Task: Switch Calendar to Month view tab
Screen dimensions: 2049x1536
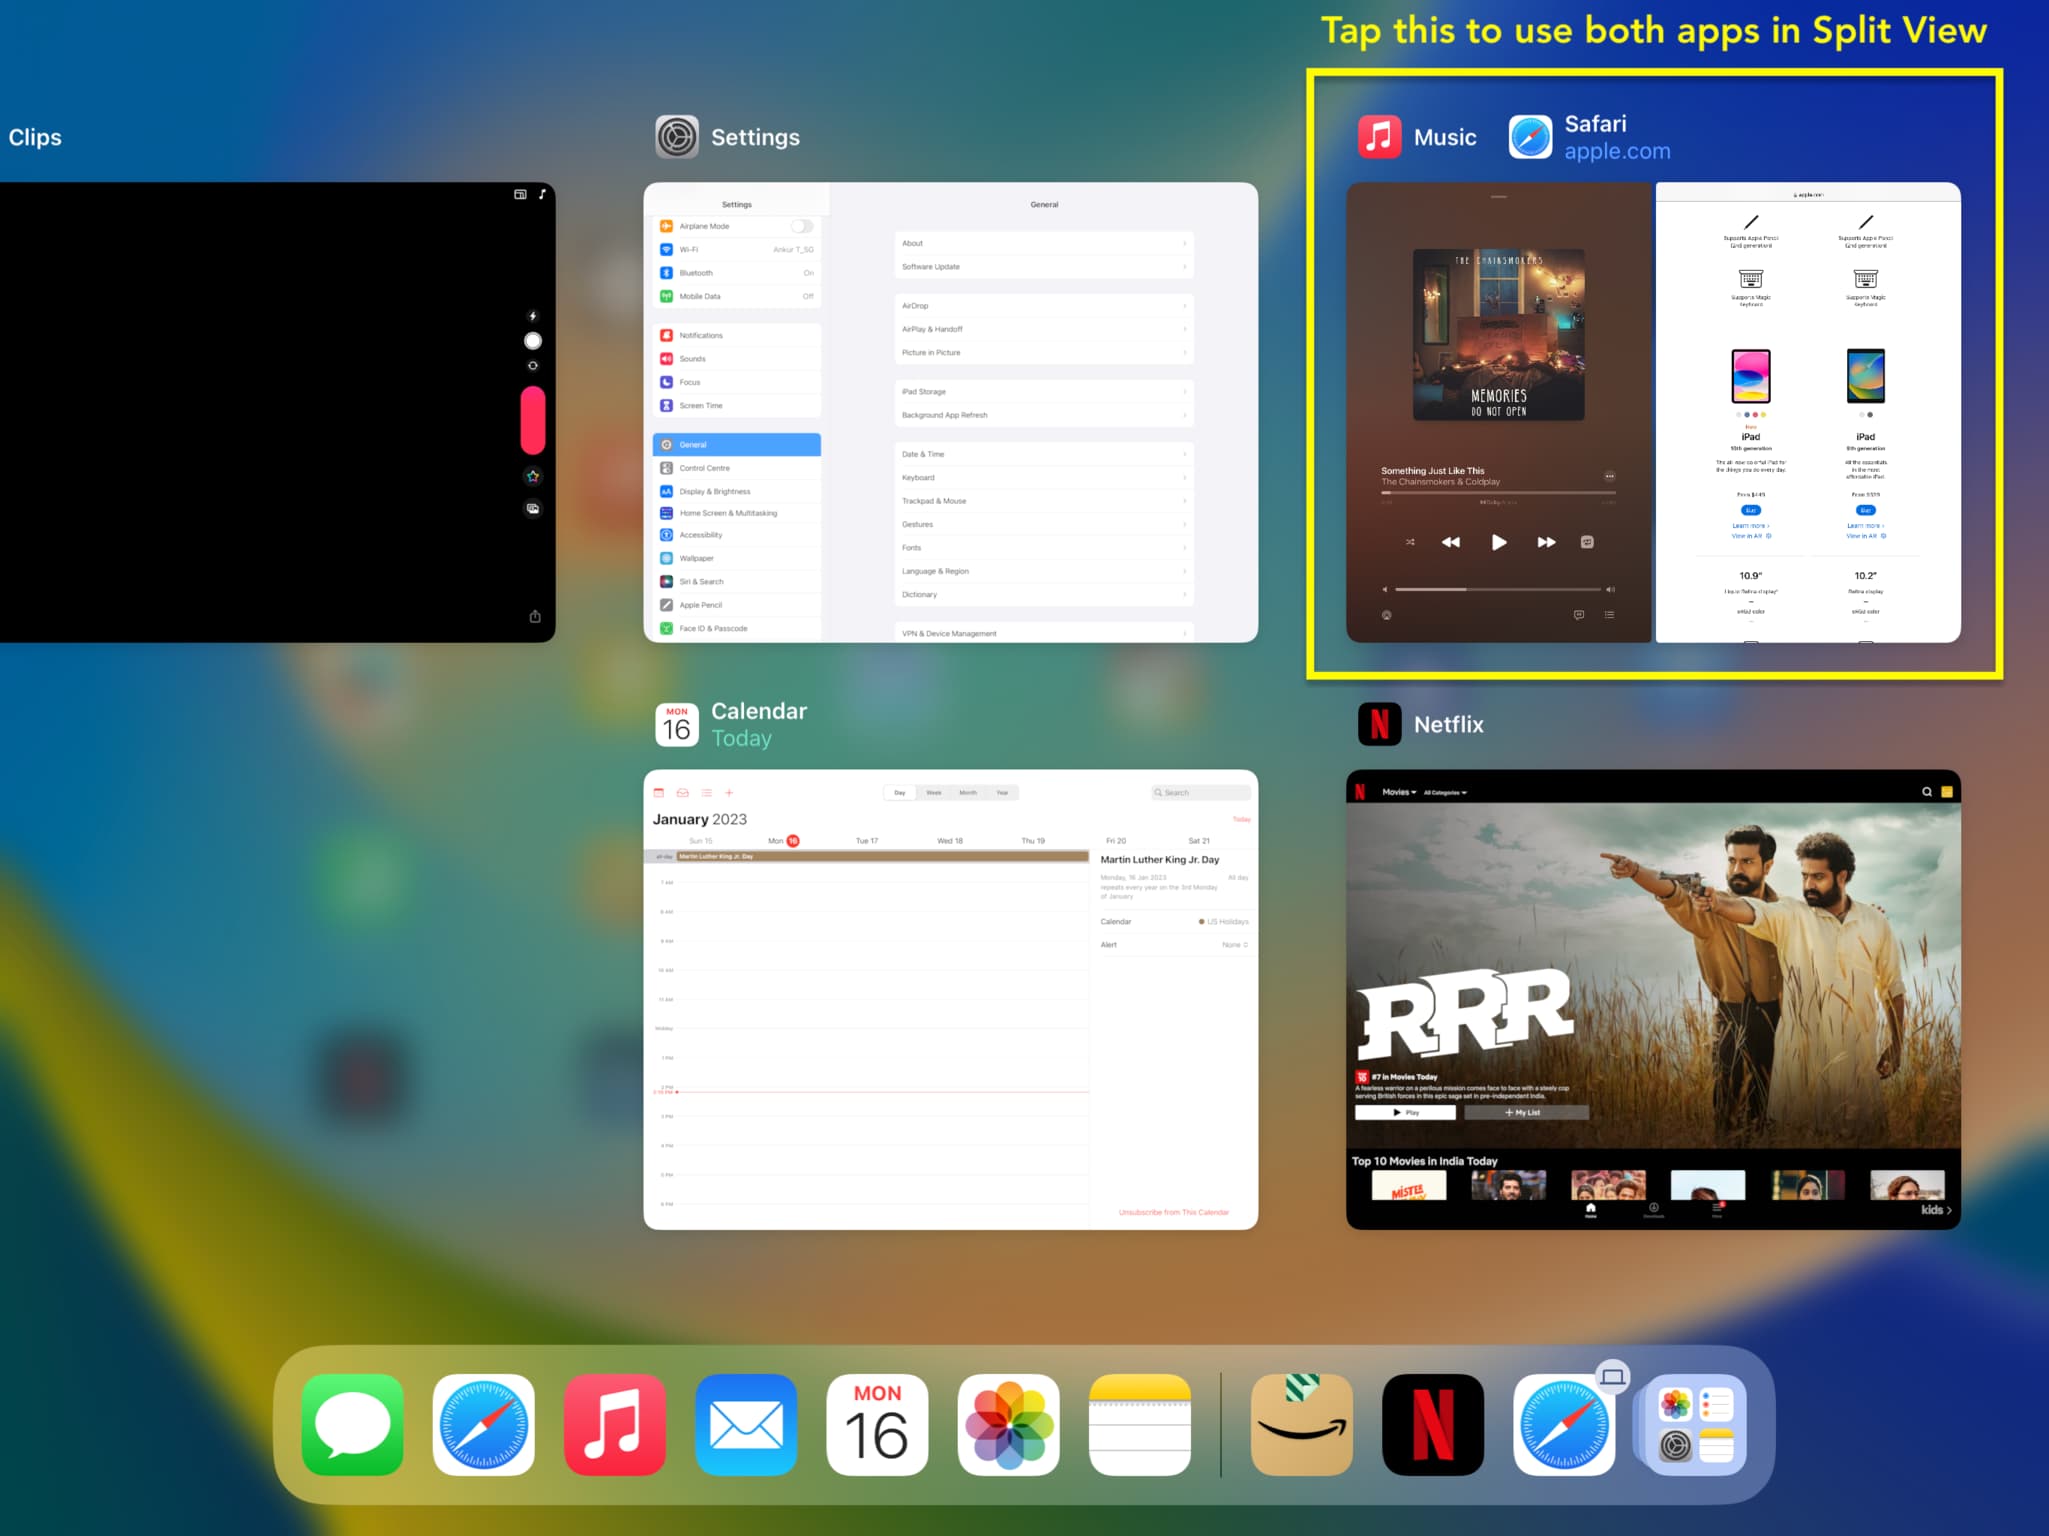Action: pos(968,793)
